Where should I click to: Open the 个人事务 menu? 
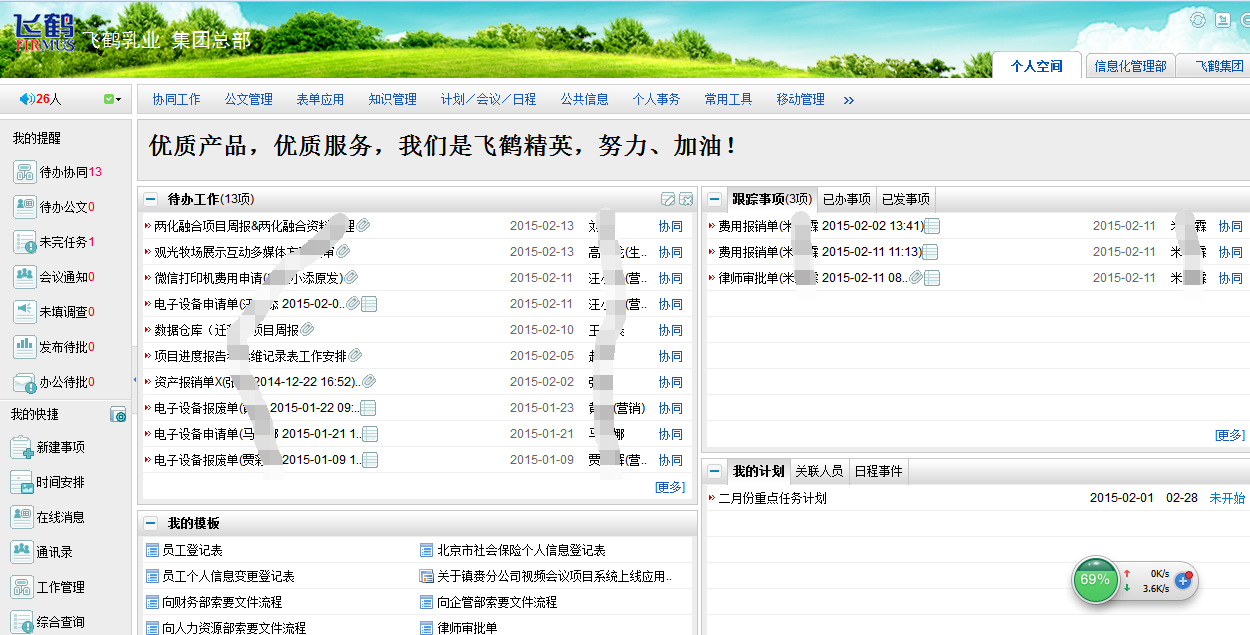click(x=656, y=99)
